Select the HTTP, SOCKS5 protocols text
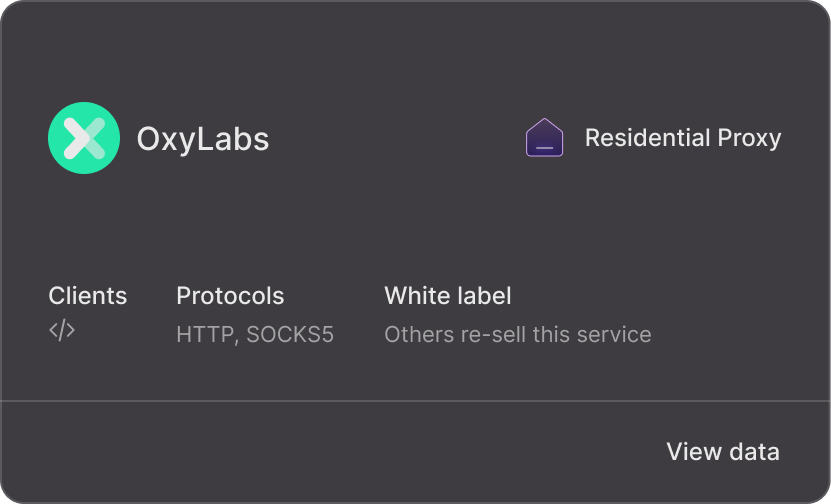Viewport: 831px width, 504px height. (x=255, y=334)
